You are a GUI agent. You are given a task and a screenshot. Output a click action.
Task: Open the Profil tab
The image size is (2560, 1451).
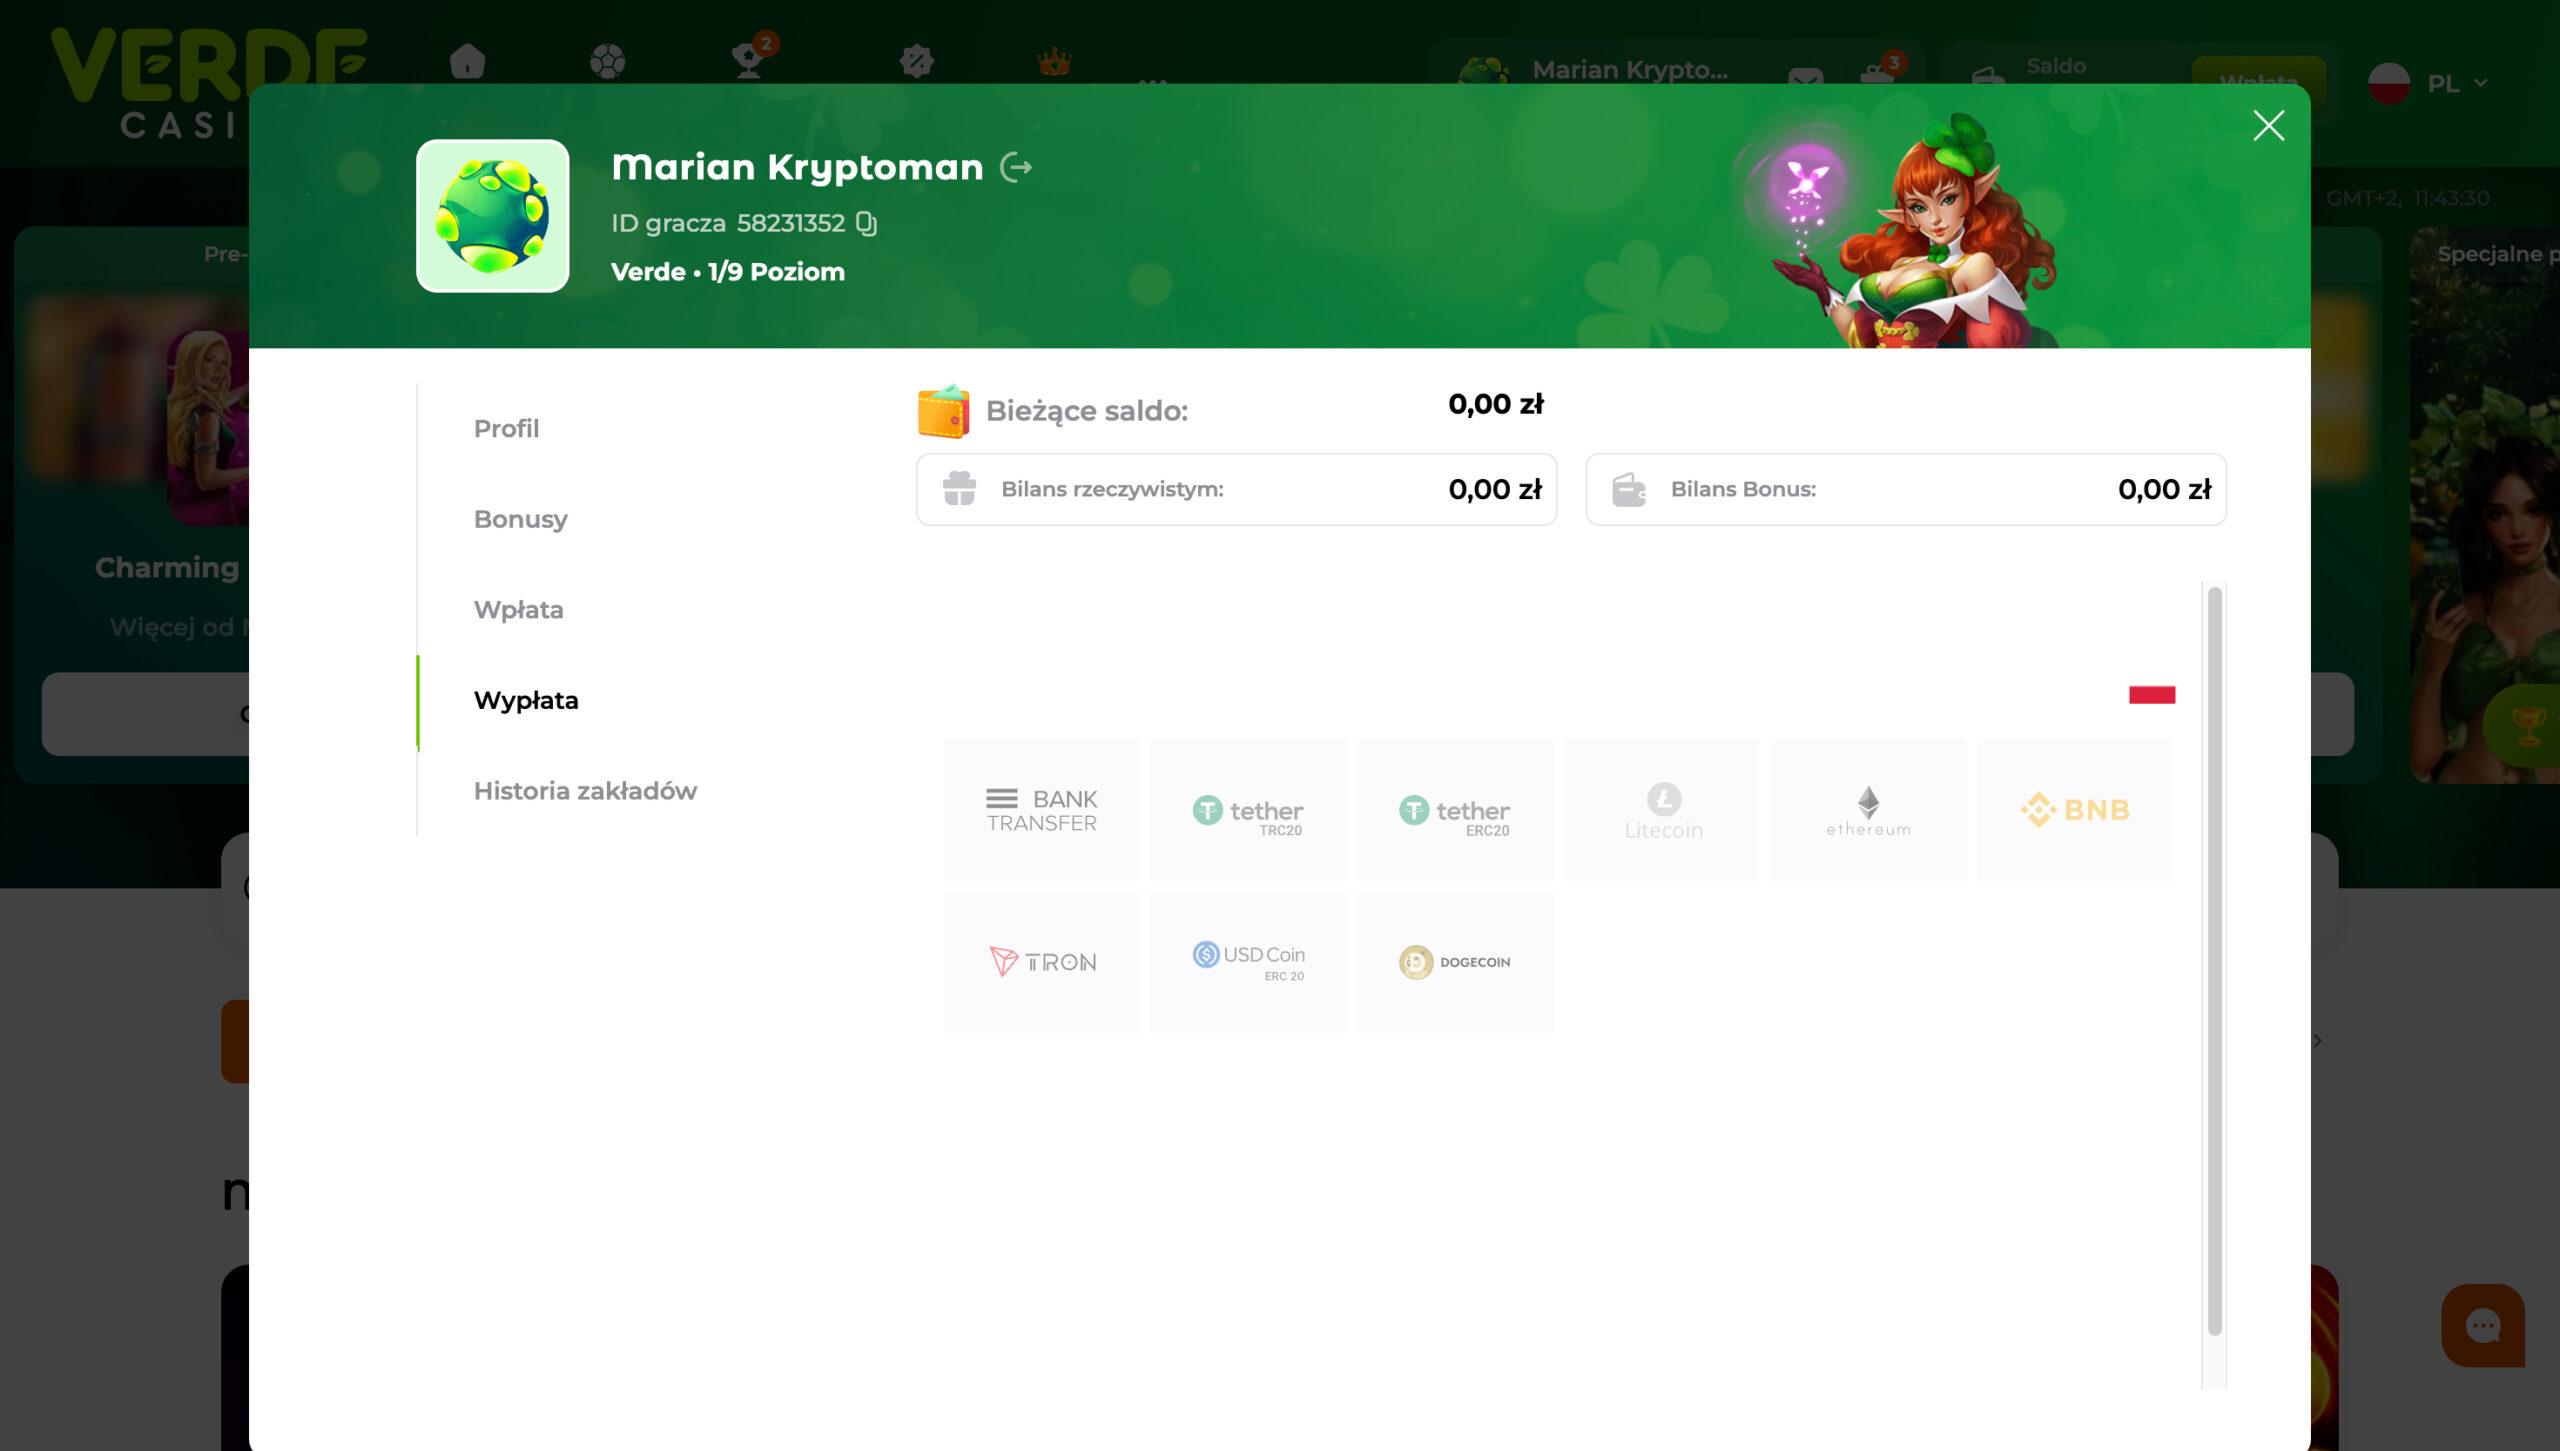tap(506, 429)
